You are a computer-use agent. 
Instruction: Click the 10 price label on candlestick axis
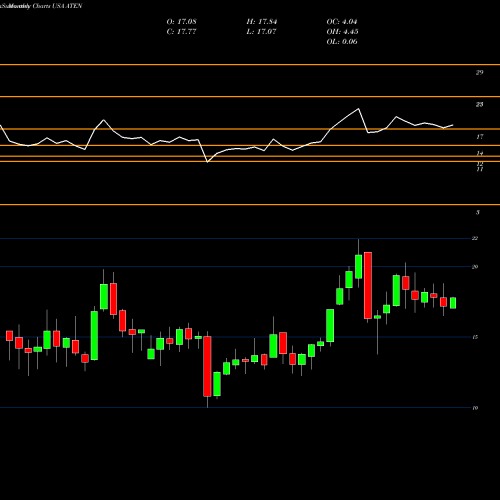[475, 408]
